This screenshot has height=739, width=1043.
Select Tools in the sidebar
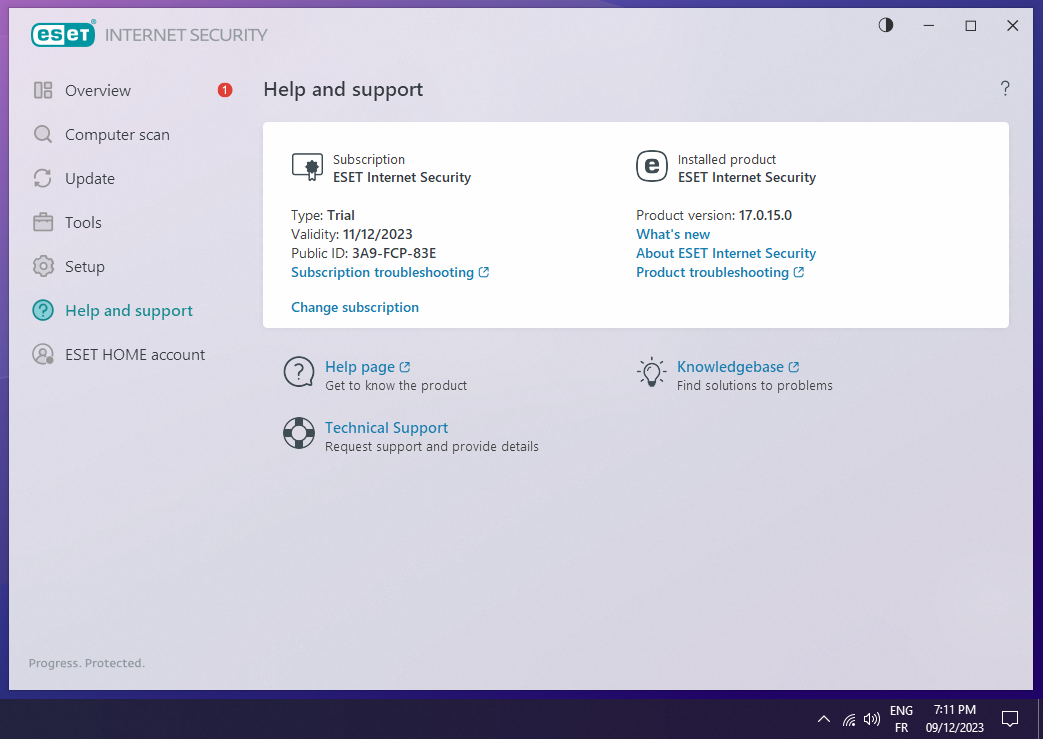(83, 222)
